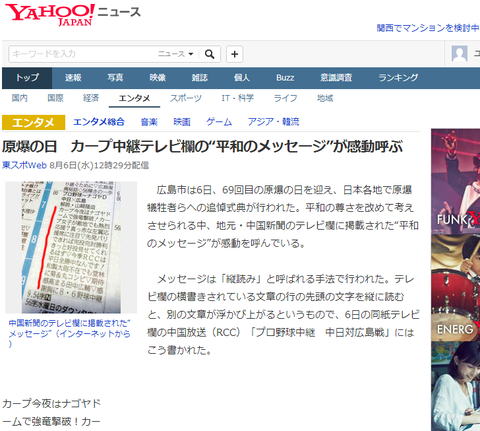
Task: Open the アジア・韓流 sublink
Action: coord(273,122)
